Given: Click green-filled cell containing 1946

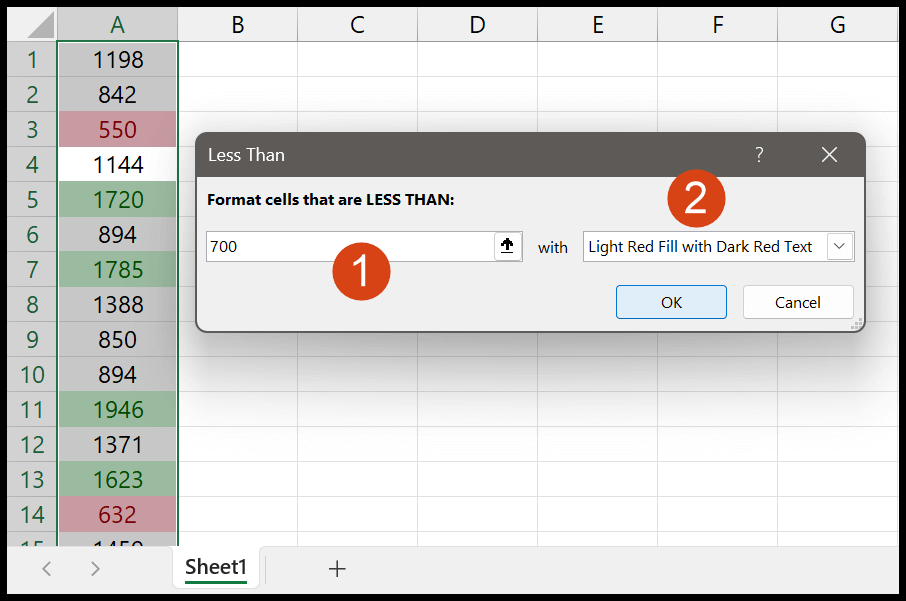Looking at the screenshot, I should click(117, 409).
